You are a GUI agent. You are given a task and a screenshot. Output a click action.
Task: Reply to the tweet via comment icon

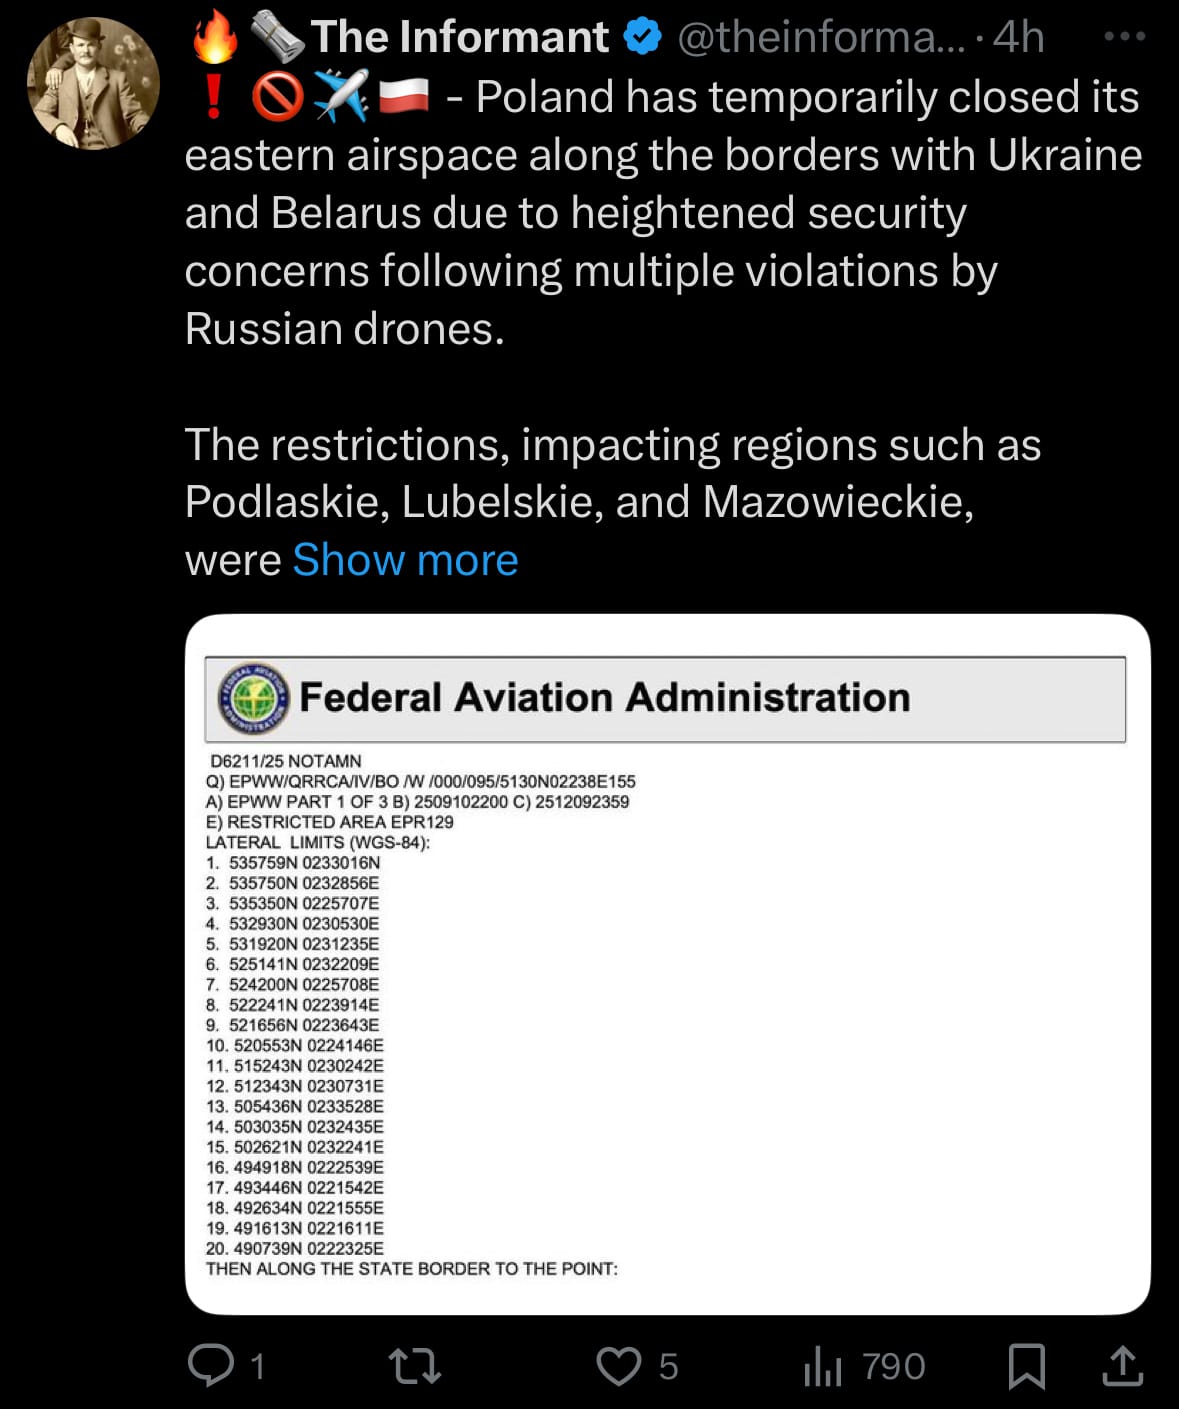tap(211, 1365)
